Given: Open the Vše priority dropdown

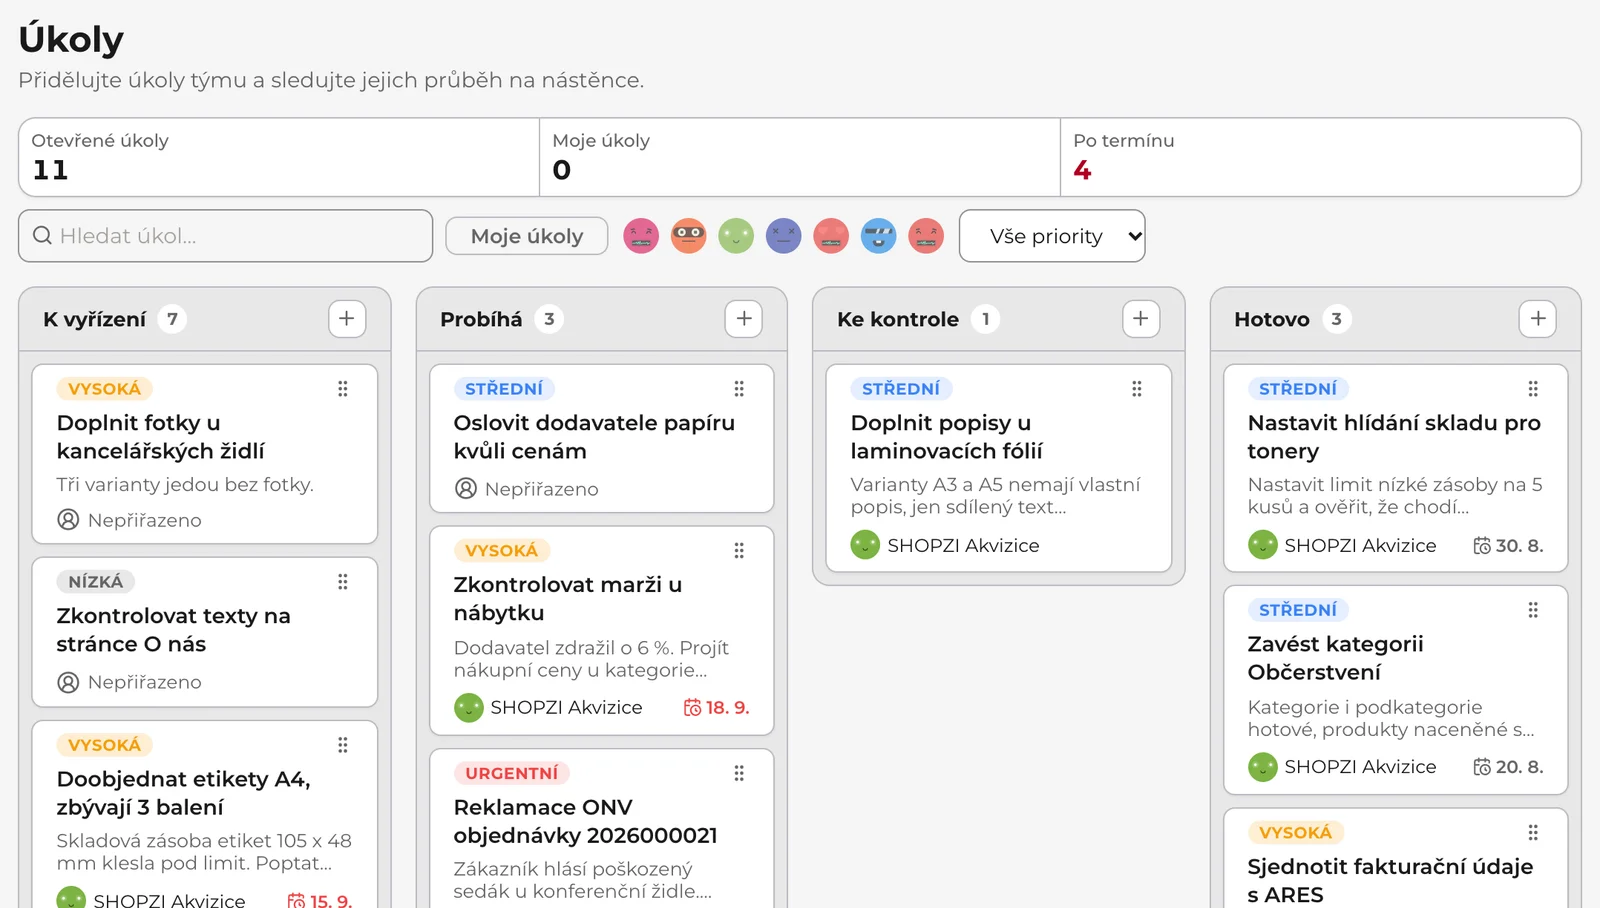Looking at the screenshot, I should [1052, 236].
